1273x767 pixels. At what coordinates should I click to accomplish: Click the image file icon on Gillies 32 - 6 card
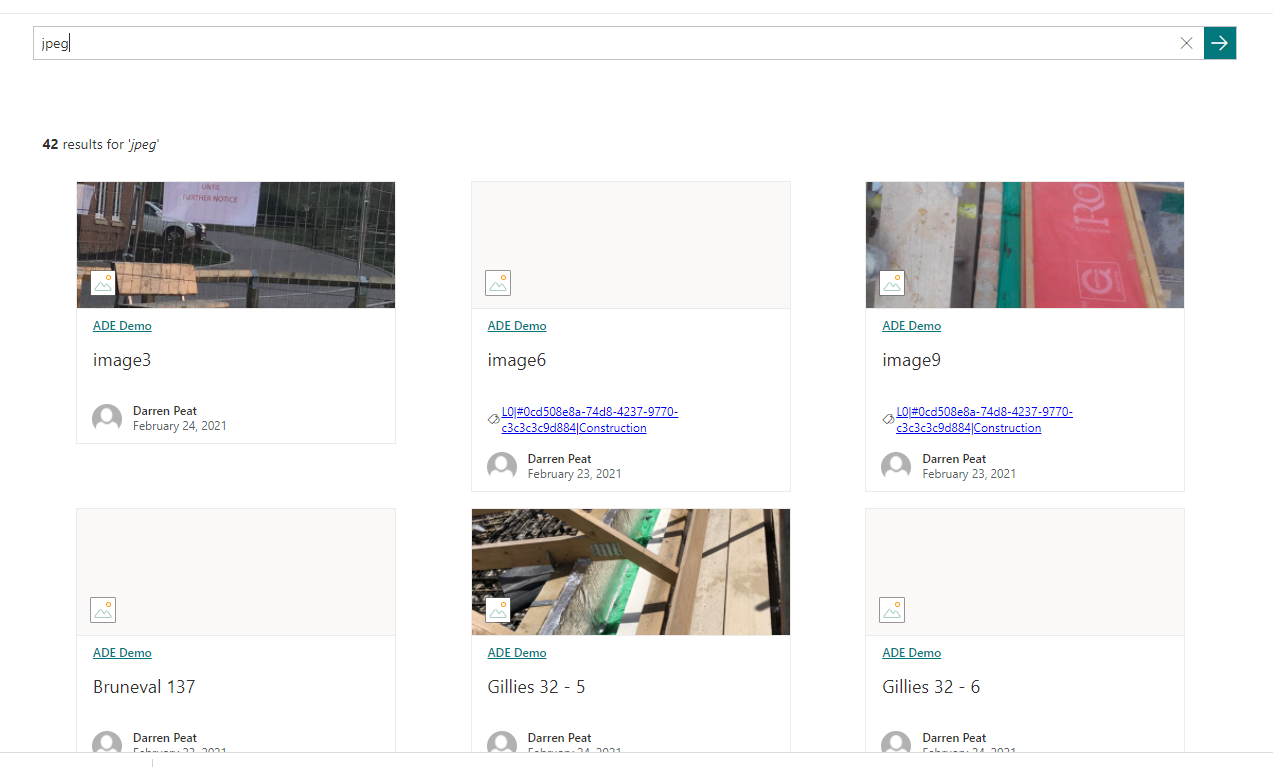pos(892,610)
